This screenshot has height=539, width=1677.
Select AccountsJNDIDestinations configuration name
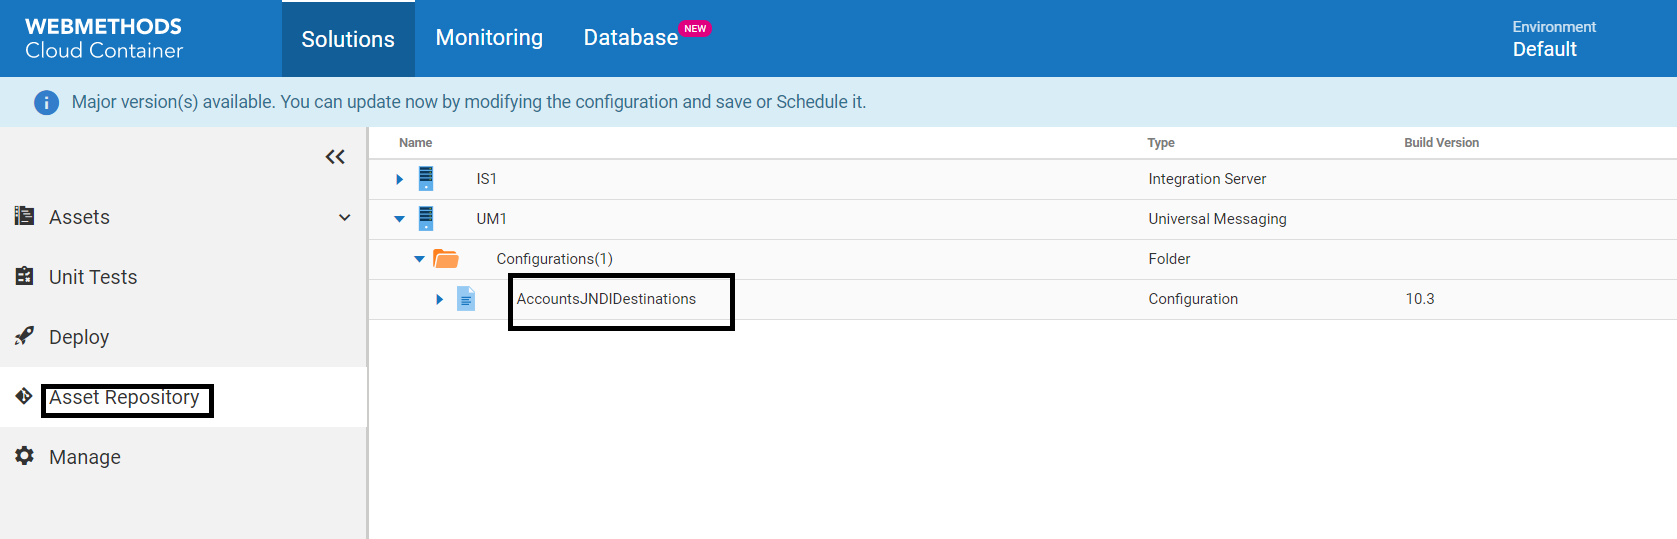pyautogui.click(x=606, y=299)
